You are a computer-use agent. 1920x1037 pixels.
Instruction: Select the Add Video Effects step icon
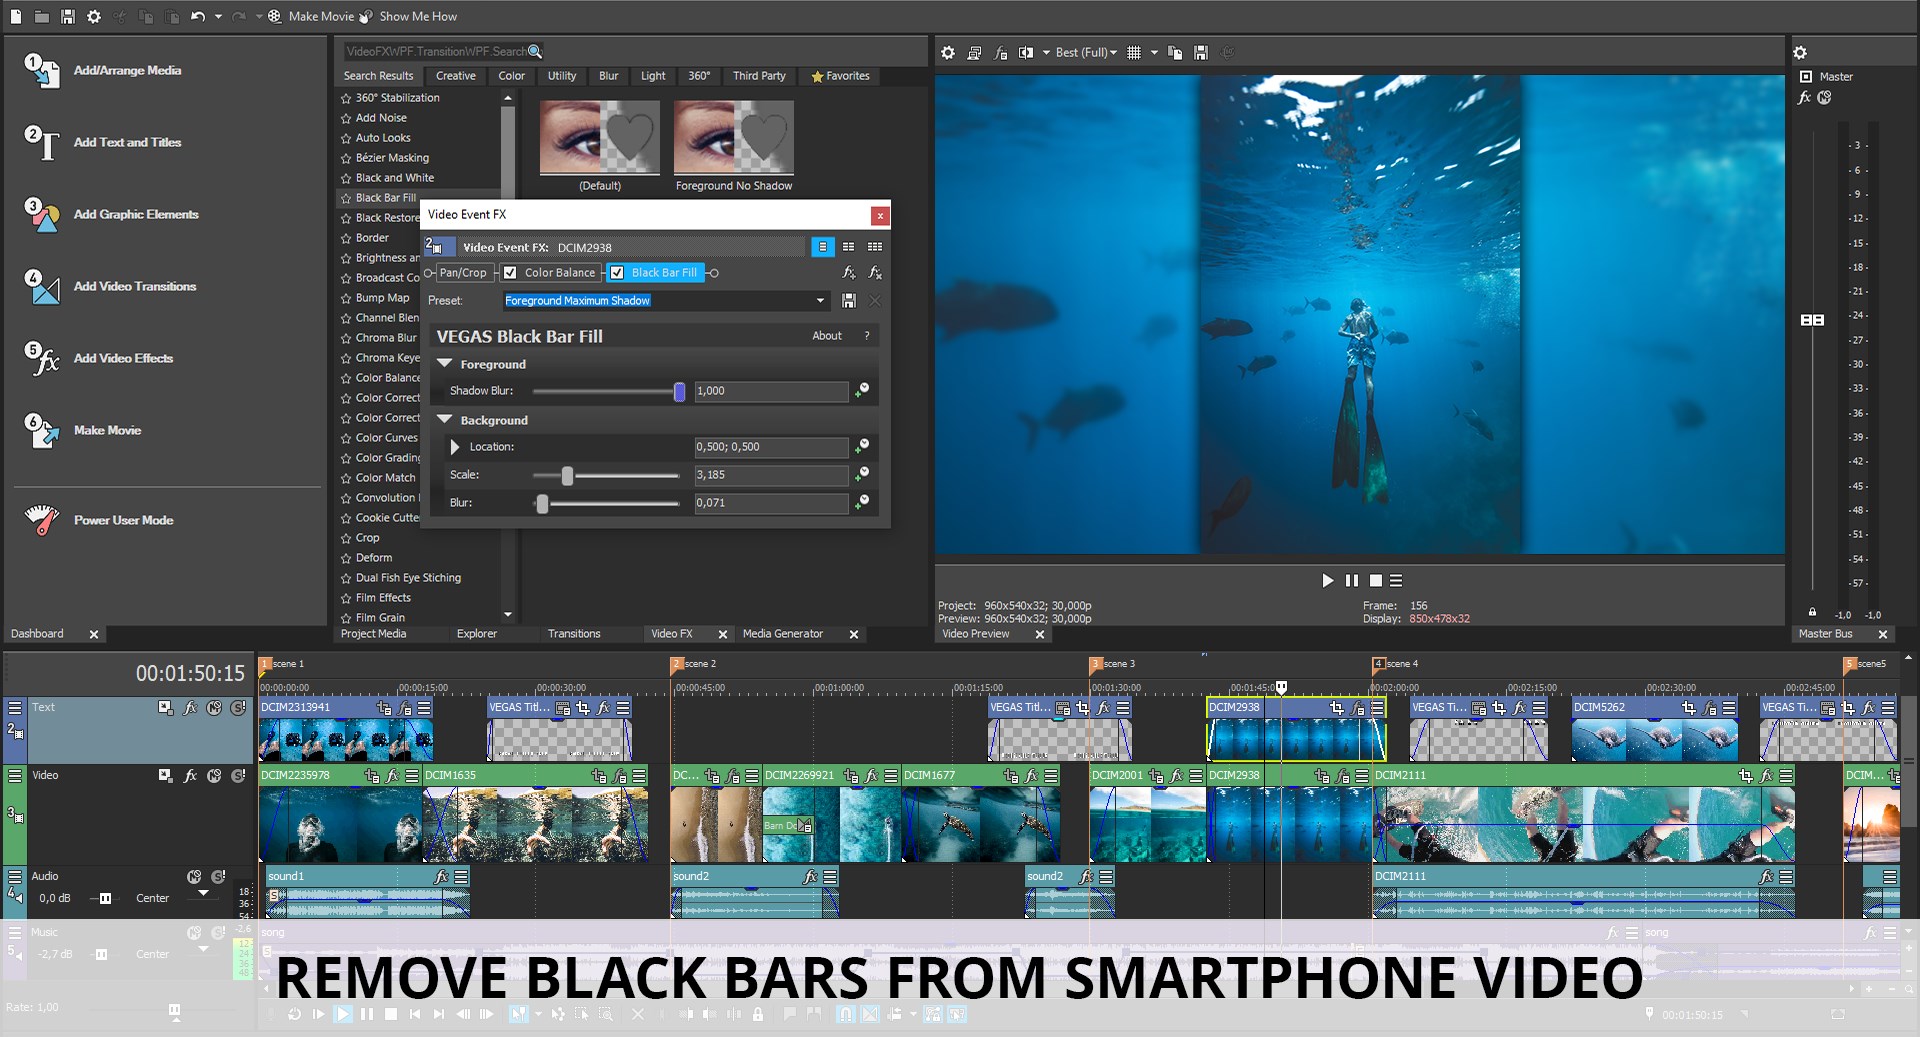coord(44,360)
